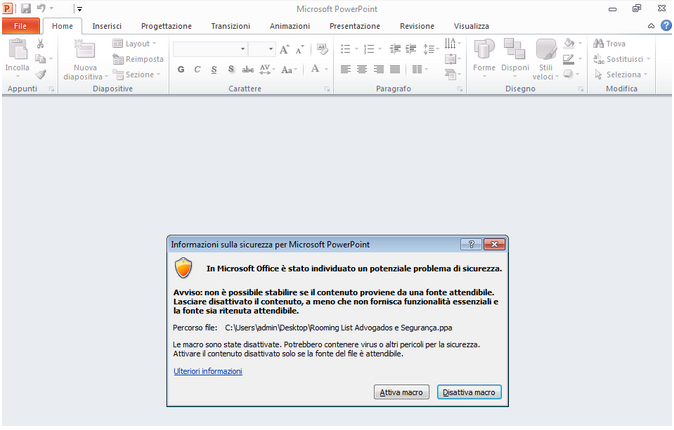Click the justify text icon
Screen dimensions: 674x430
395,69
